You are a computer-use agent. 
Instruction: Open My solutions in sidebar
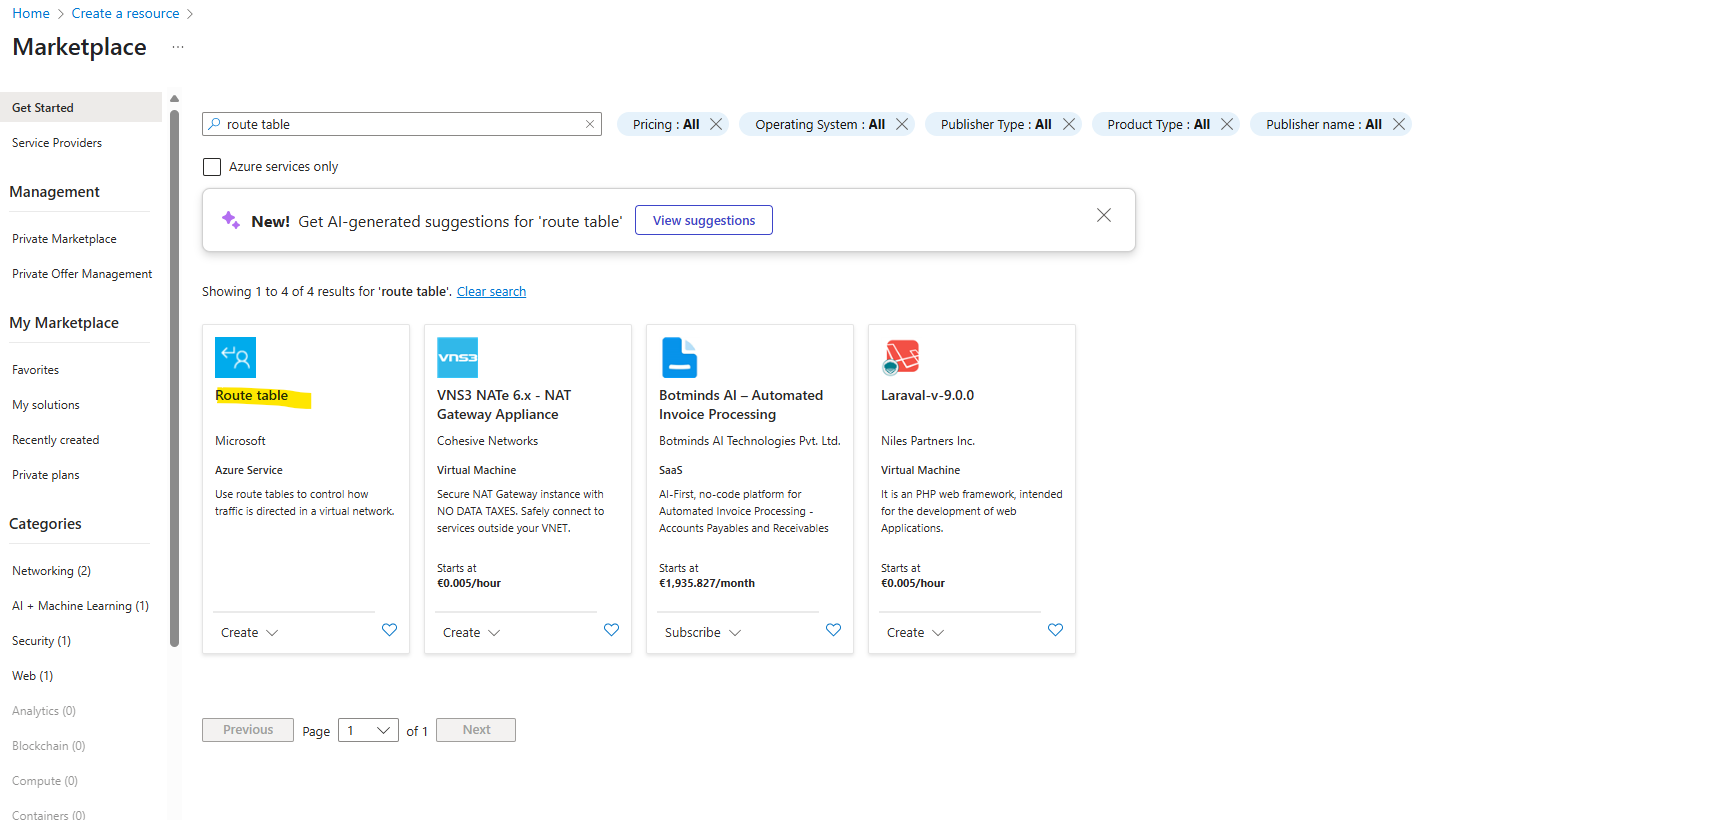(46, 405)
